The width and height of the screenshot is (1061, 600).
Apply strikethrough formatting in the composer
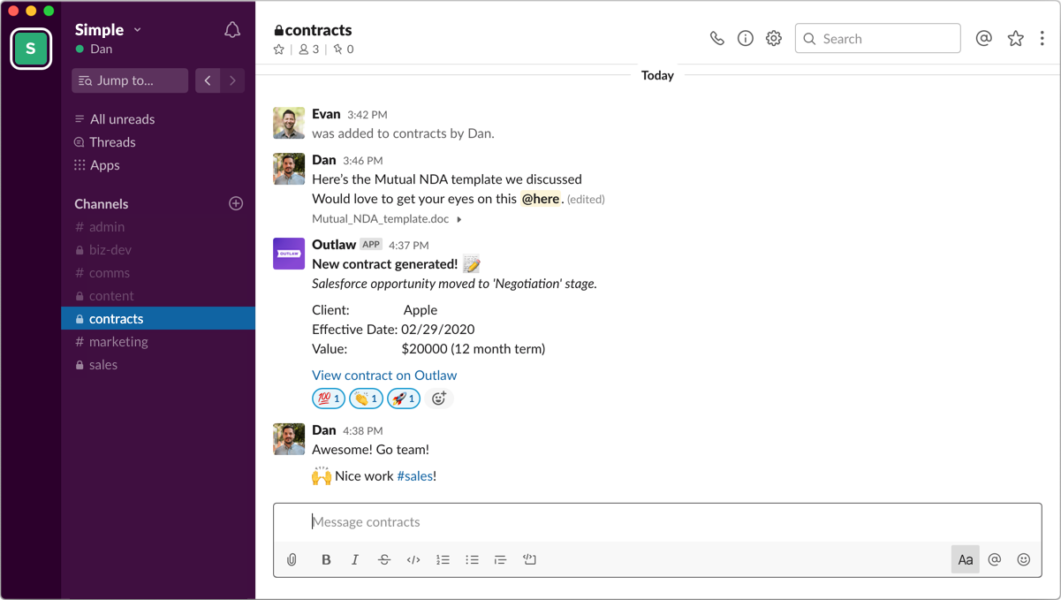point(384,559)
